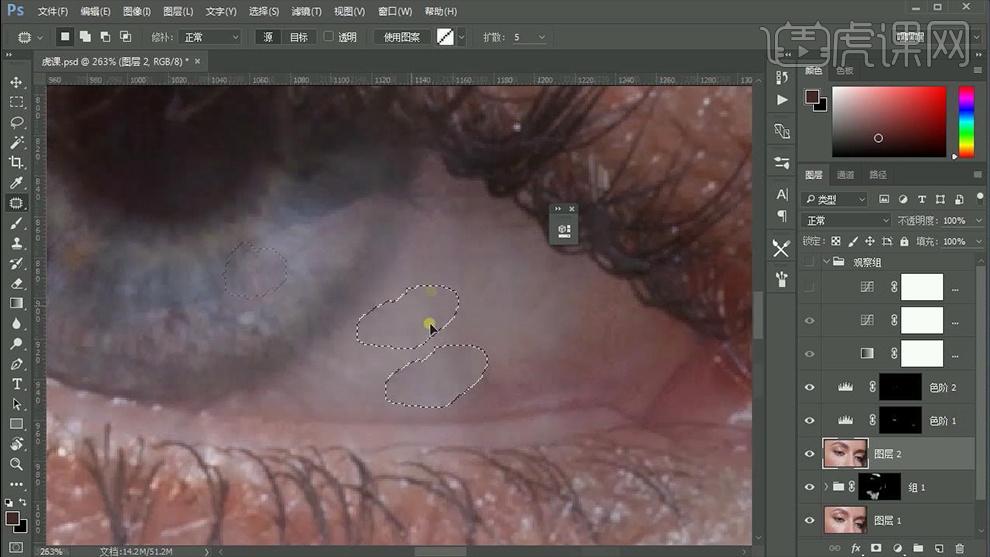Select the Crop tool in toolbar
The image size is (990, 557).
tap(17, 162)
